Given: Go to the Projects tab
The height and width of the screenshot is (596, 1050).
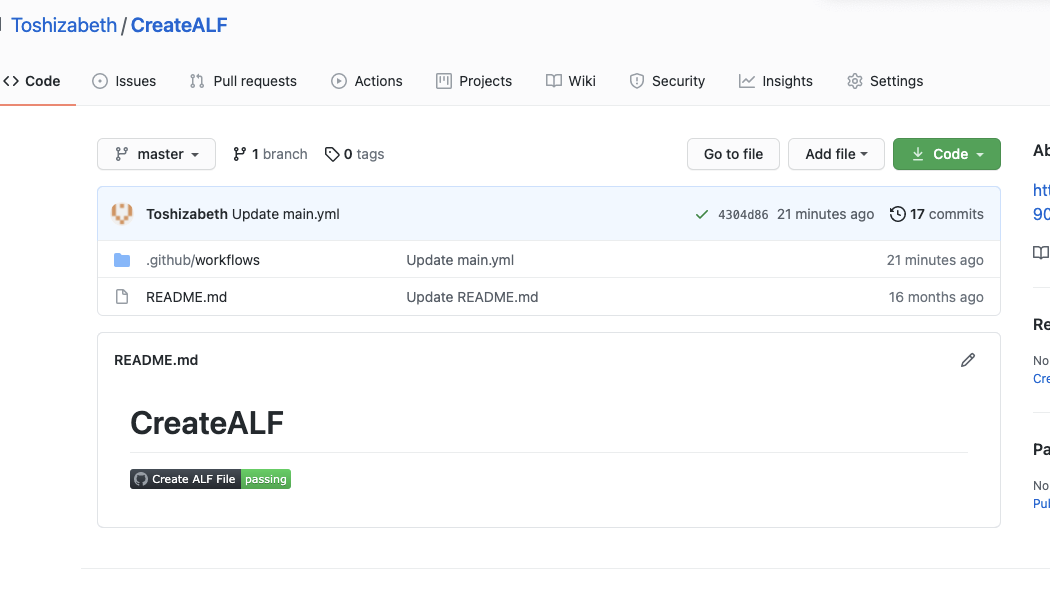Looking at the screenshot, I should [473, 81].
